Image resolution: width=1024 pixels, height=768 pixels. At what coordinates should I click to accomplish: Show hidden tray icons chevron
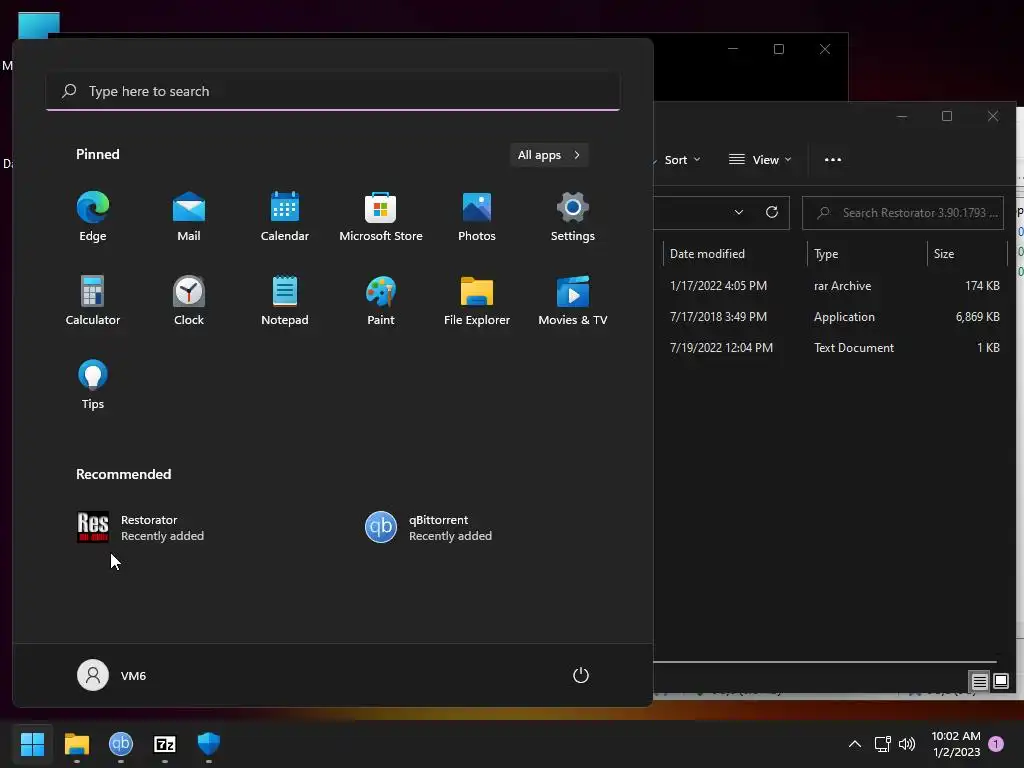click(854, 744)
